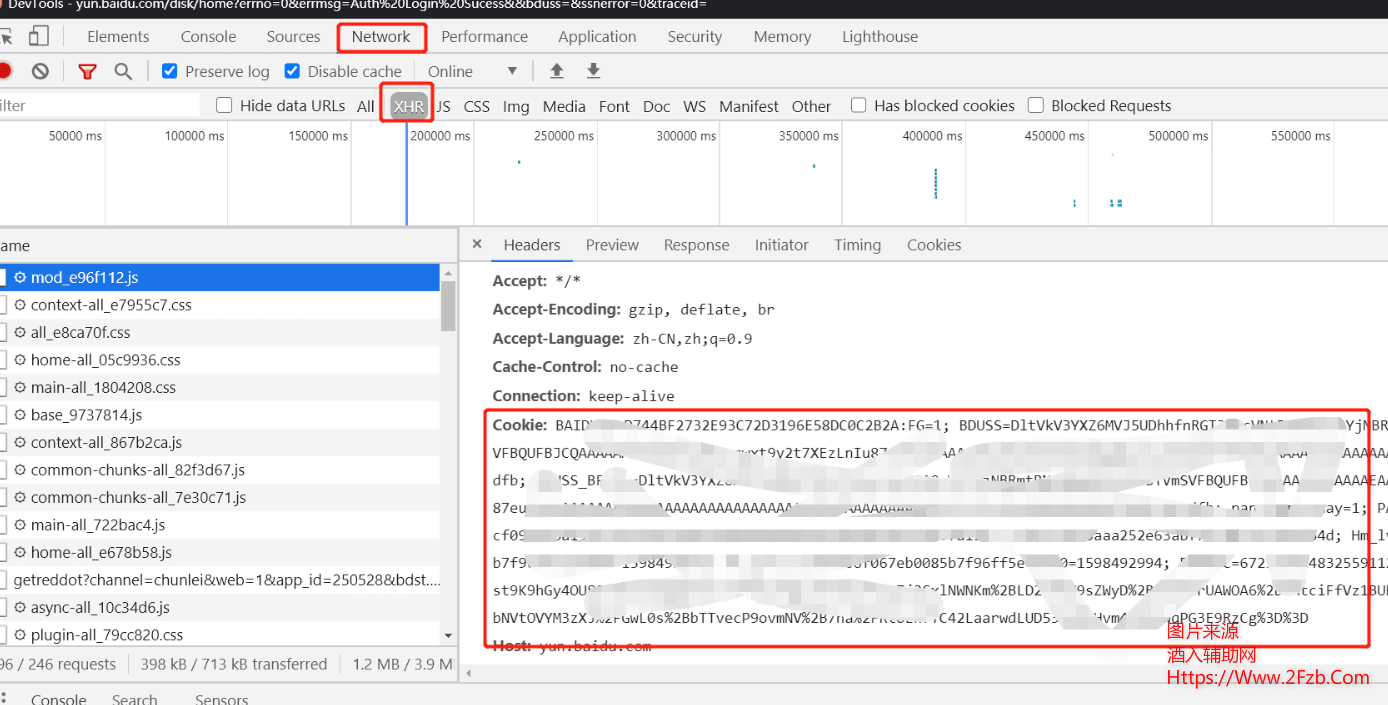The width and height of the screenshot is (1388, 705).
Task: Filter requests by JS type
Action: (x=443, y=106)
